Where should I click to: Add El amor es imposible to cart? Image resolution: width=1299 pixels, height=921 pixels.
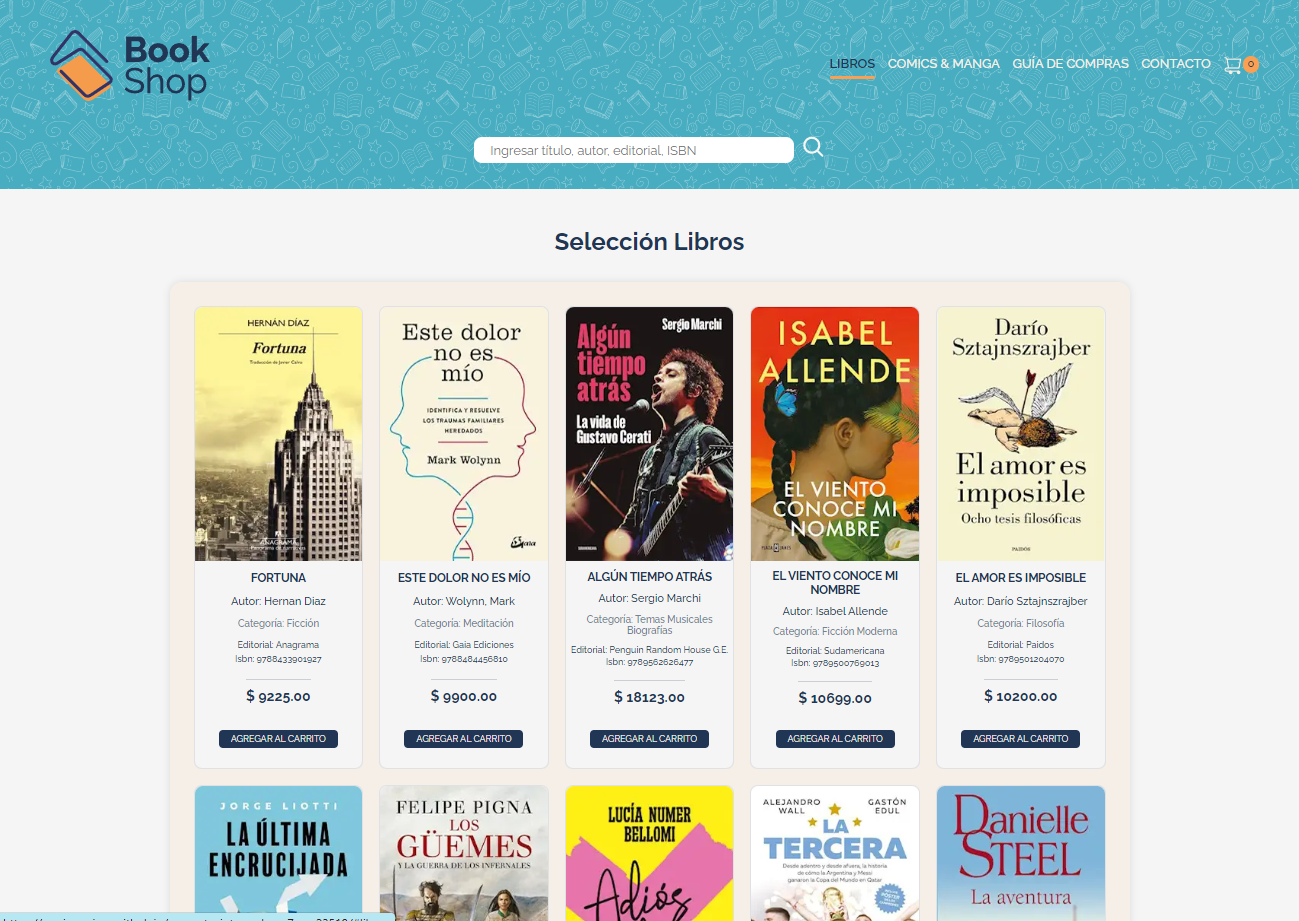pos(1021,739)
